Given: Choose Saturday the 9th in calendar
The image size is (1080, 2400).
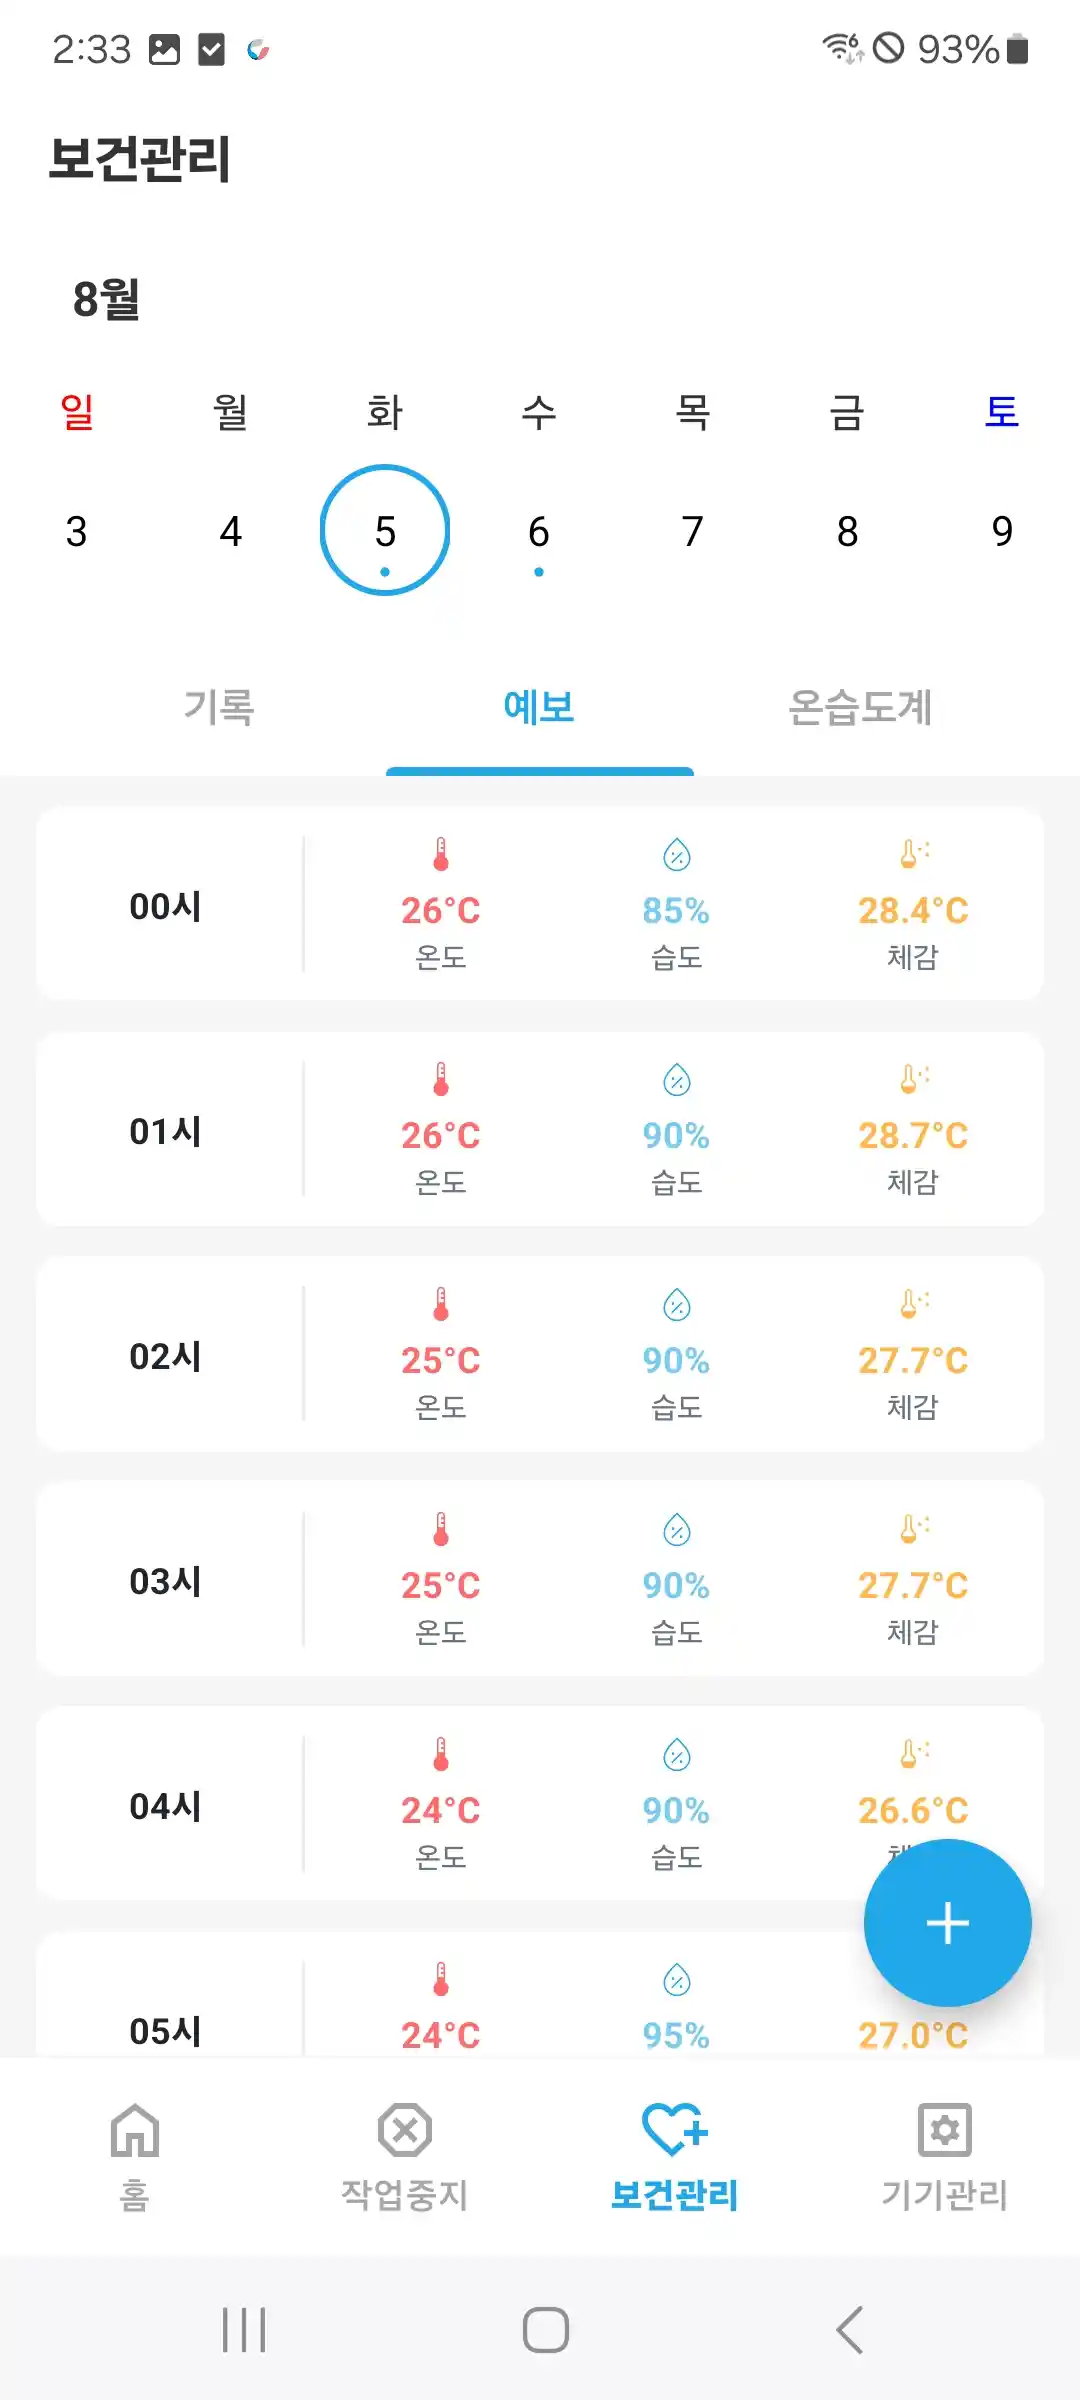Looking at the screenshot, I should click(1002, 532).
